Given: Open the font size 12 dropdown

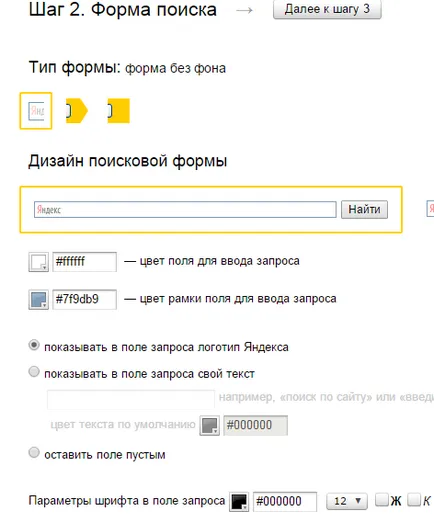Looking at the screenshot, I should click(x=347, y=501).
